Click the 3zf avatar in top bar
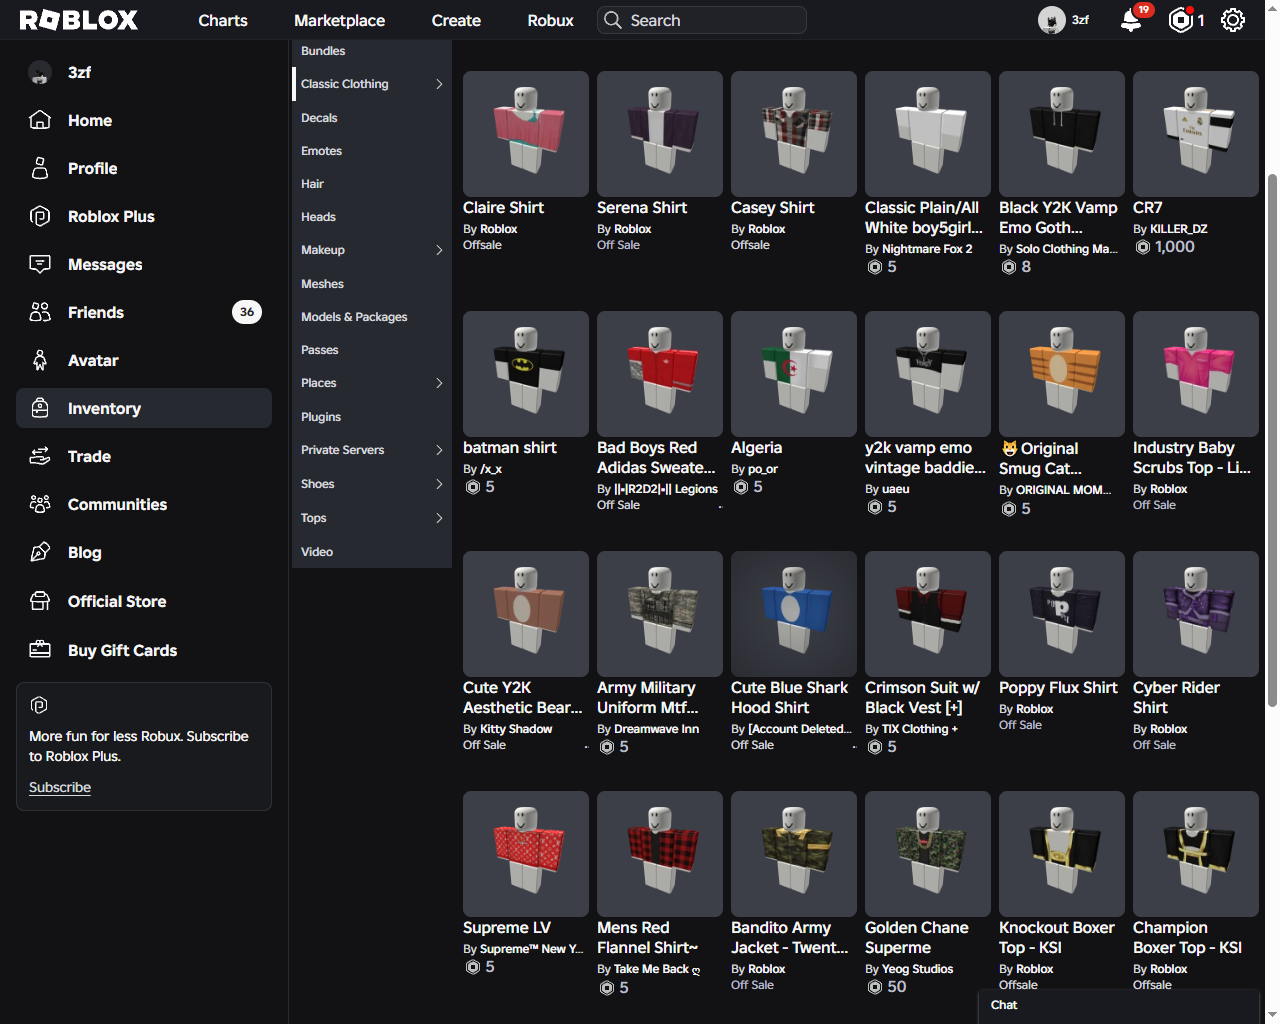The height and width of the screenshot is (1024, 1280). [1051, 20]
